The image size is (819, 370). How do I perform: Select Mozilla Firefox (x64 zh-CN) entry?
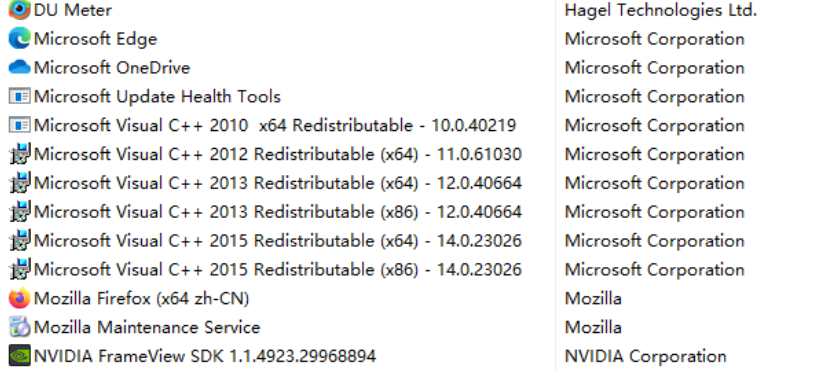142,299
